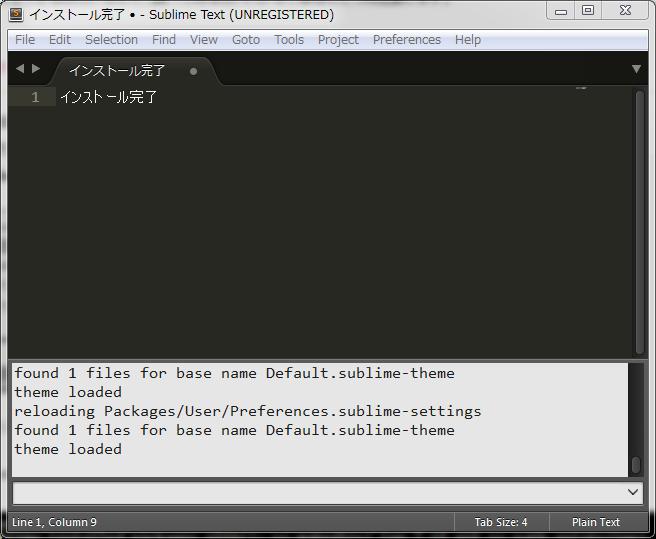Open the Find menu

(x=164, y=40)
